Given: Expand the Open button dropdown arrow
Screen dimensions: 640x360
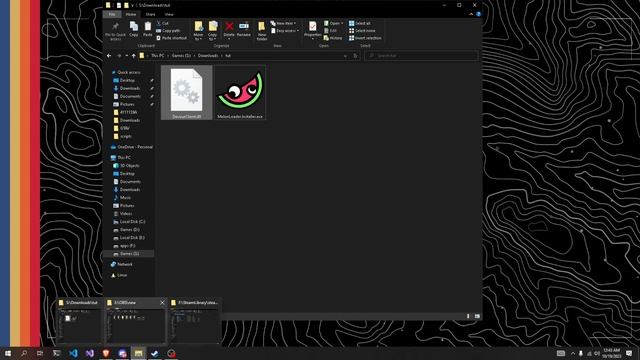Looking at the screenshot, I should (x=342, y=23).
